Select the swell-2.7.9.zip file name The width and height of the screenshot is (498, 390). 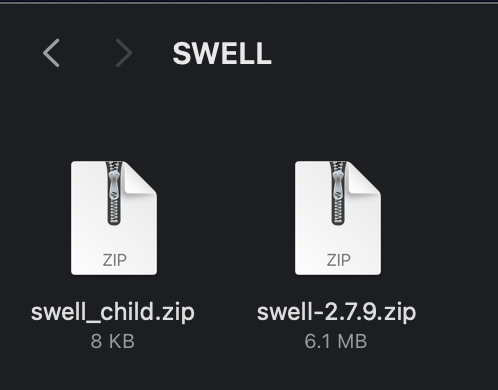coord(336,312)
